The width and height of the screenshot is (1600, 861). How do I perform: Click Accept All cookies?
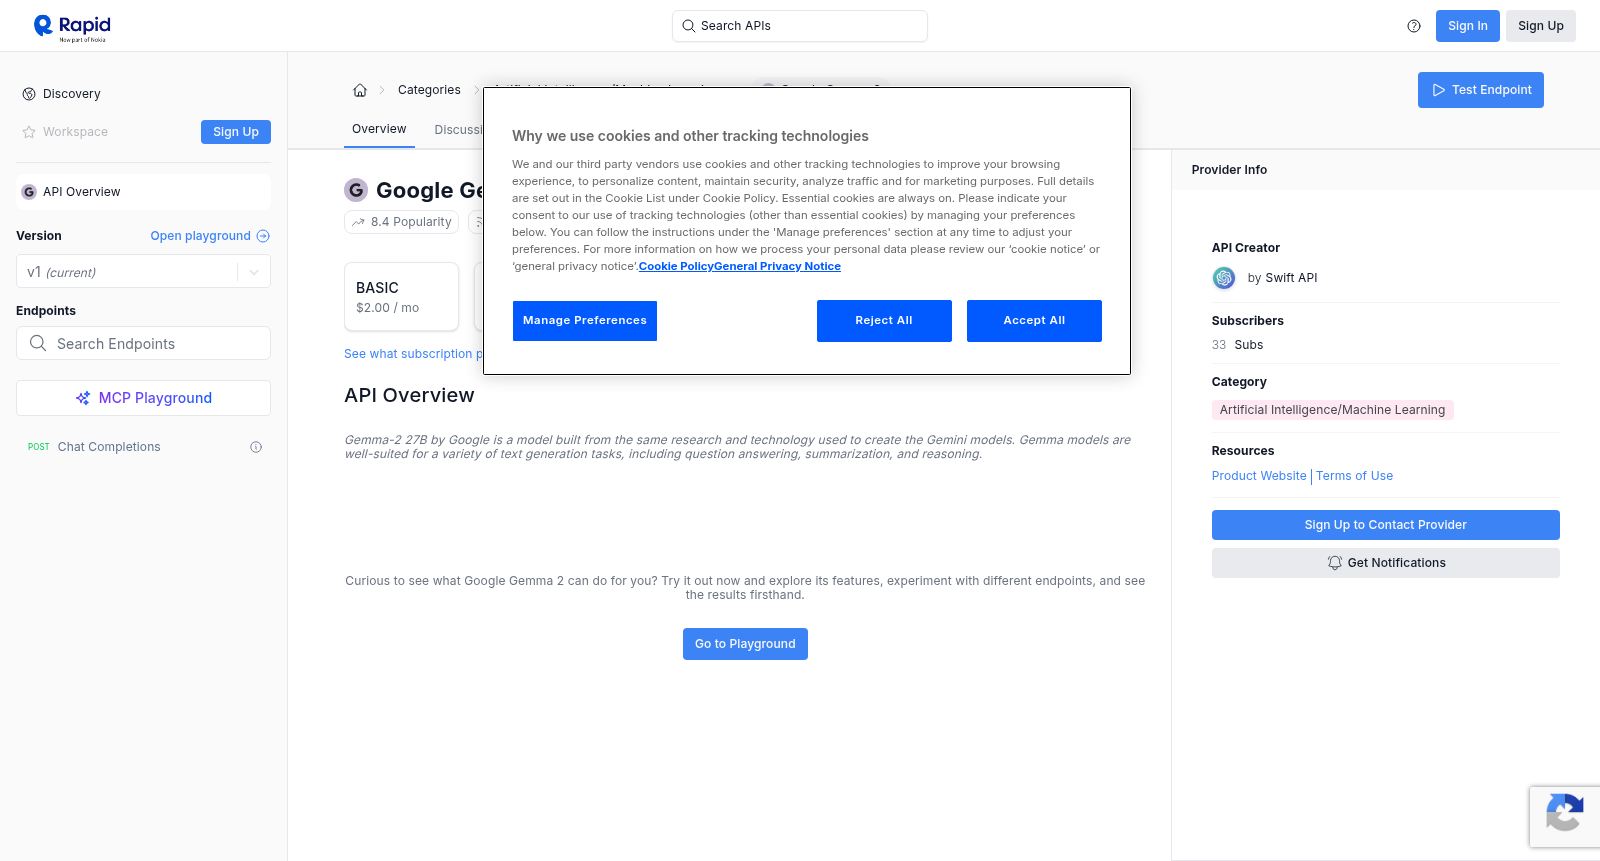point(1034,321)
